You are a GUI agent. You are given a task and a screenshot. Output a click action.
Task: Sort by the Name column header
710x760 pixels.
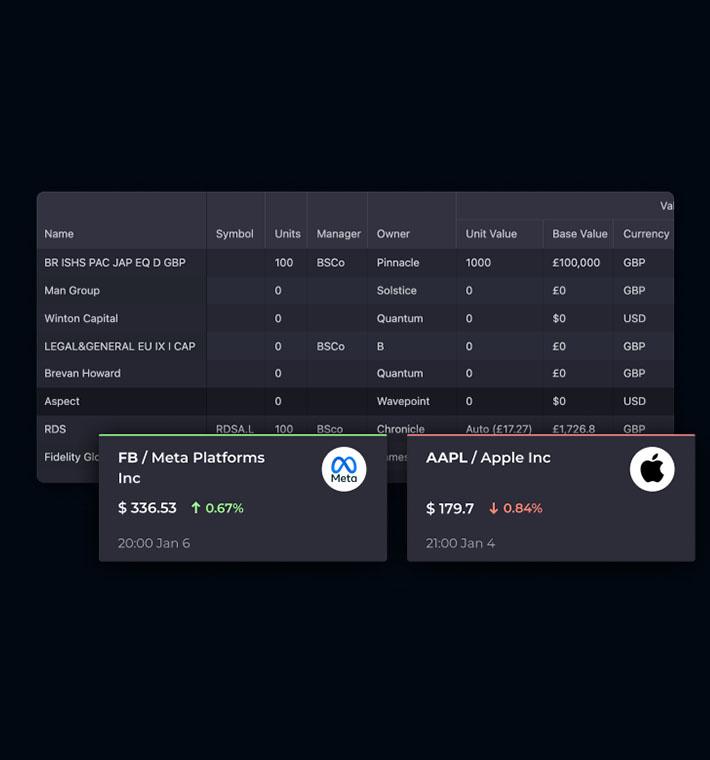(59, 234)
